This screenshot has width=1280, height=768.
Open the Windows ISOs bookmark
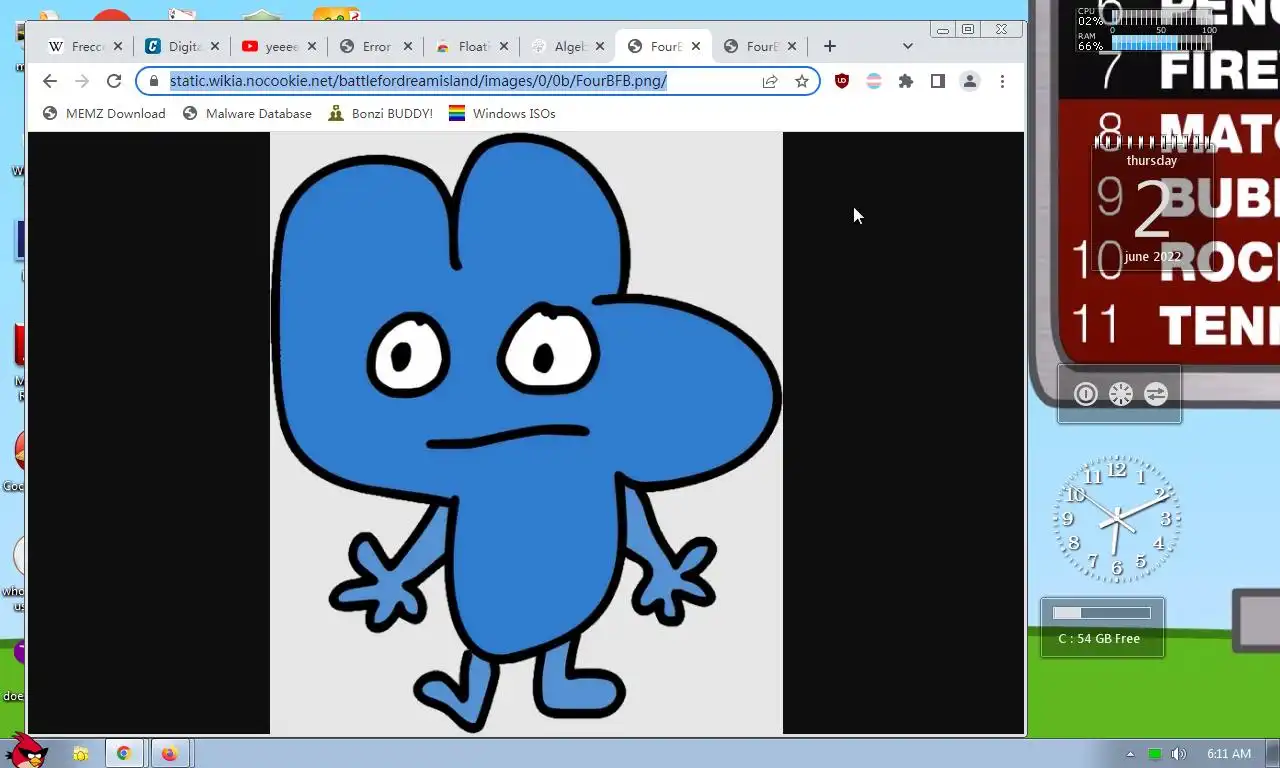[502, 114]
